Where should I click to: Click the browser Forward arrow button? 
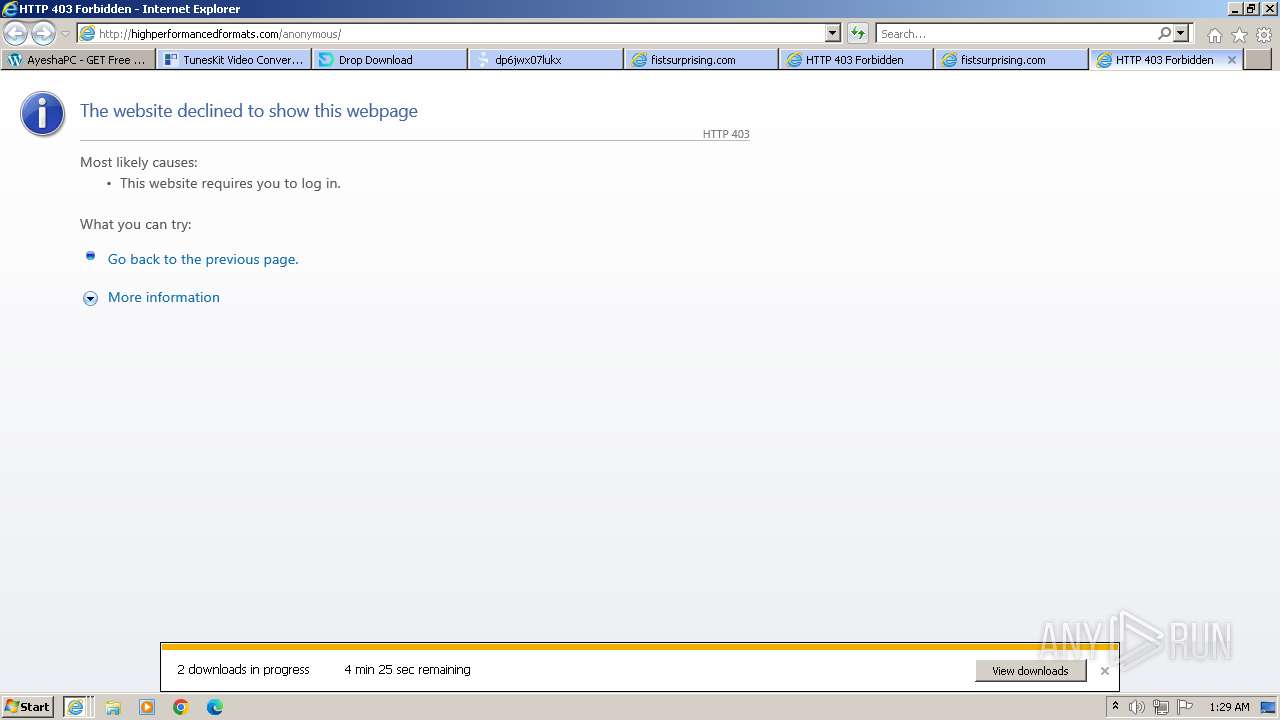43,33
